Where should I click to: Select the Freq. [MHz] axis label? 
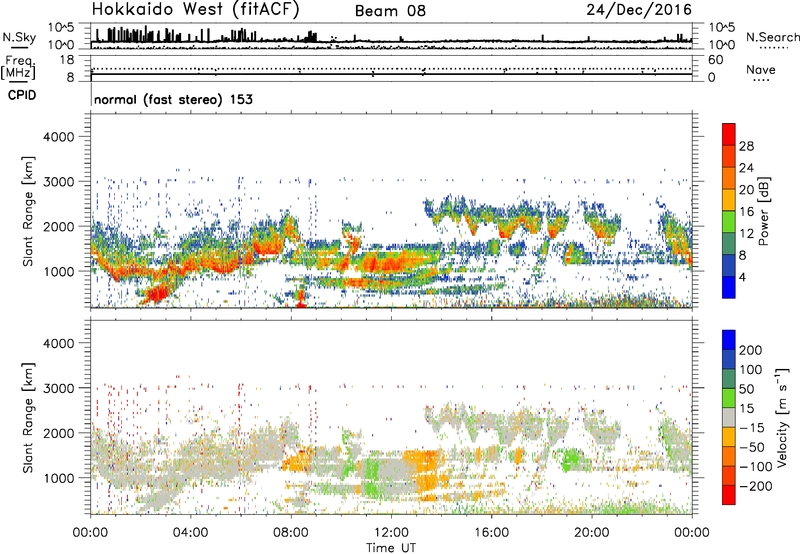18,68
